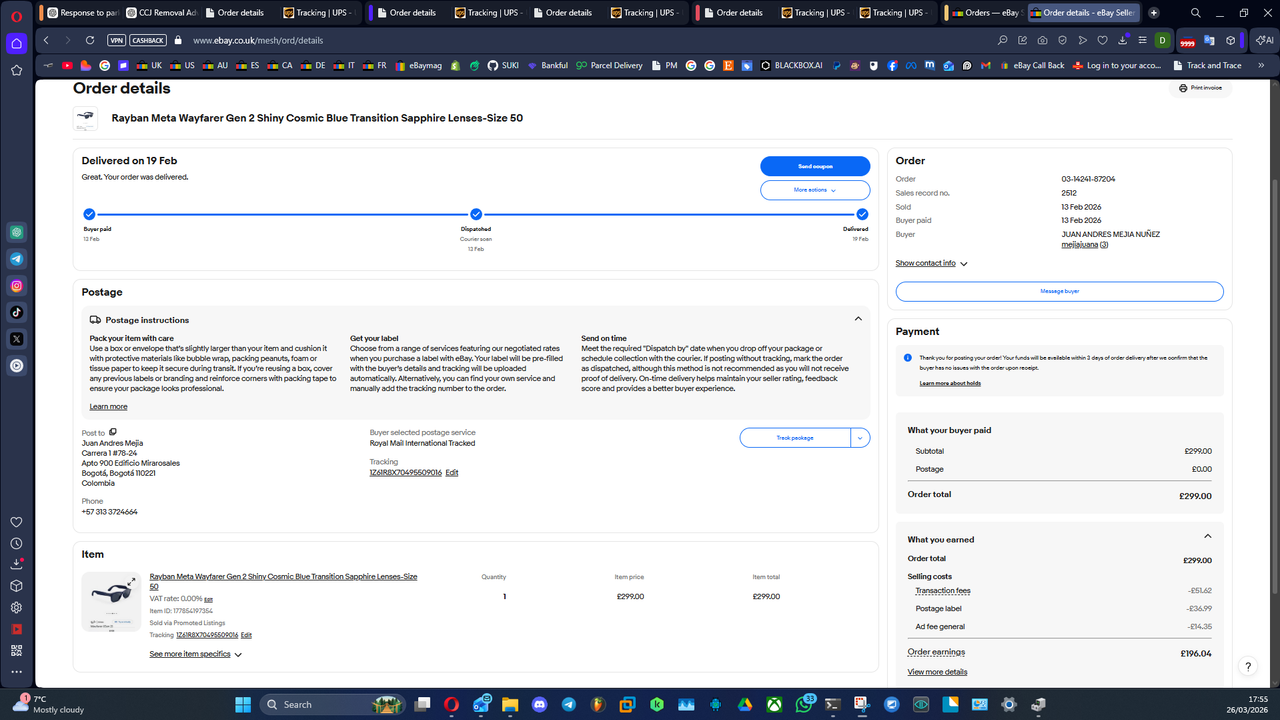Open the Rayban Meta Wayfarer listing title link

[x=283, y=581]
